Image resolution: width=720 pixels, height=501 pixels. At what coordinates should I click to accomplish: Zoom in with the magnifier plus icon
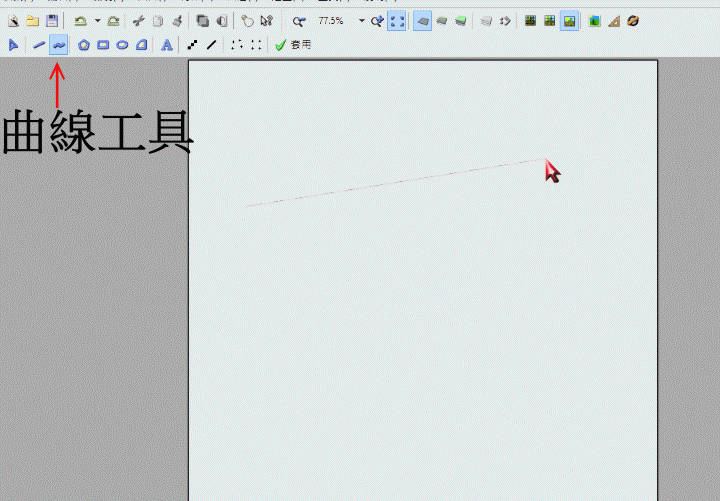pyautogui.click(x=377, y=21)
